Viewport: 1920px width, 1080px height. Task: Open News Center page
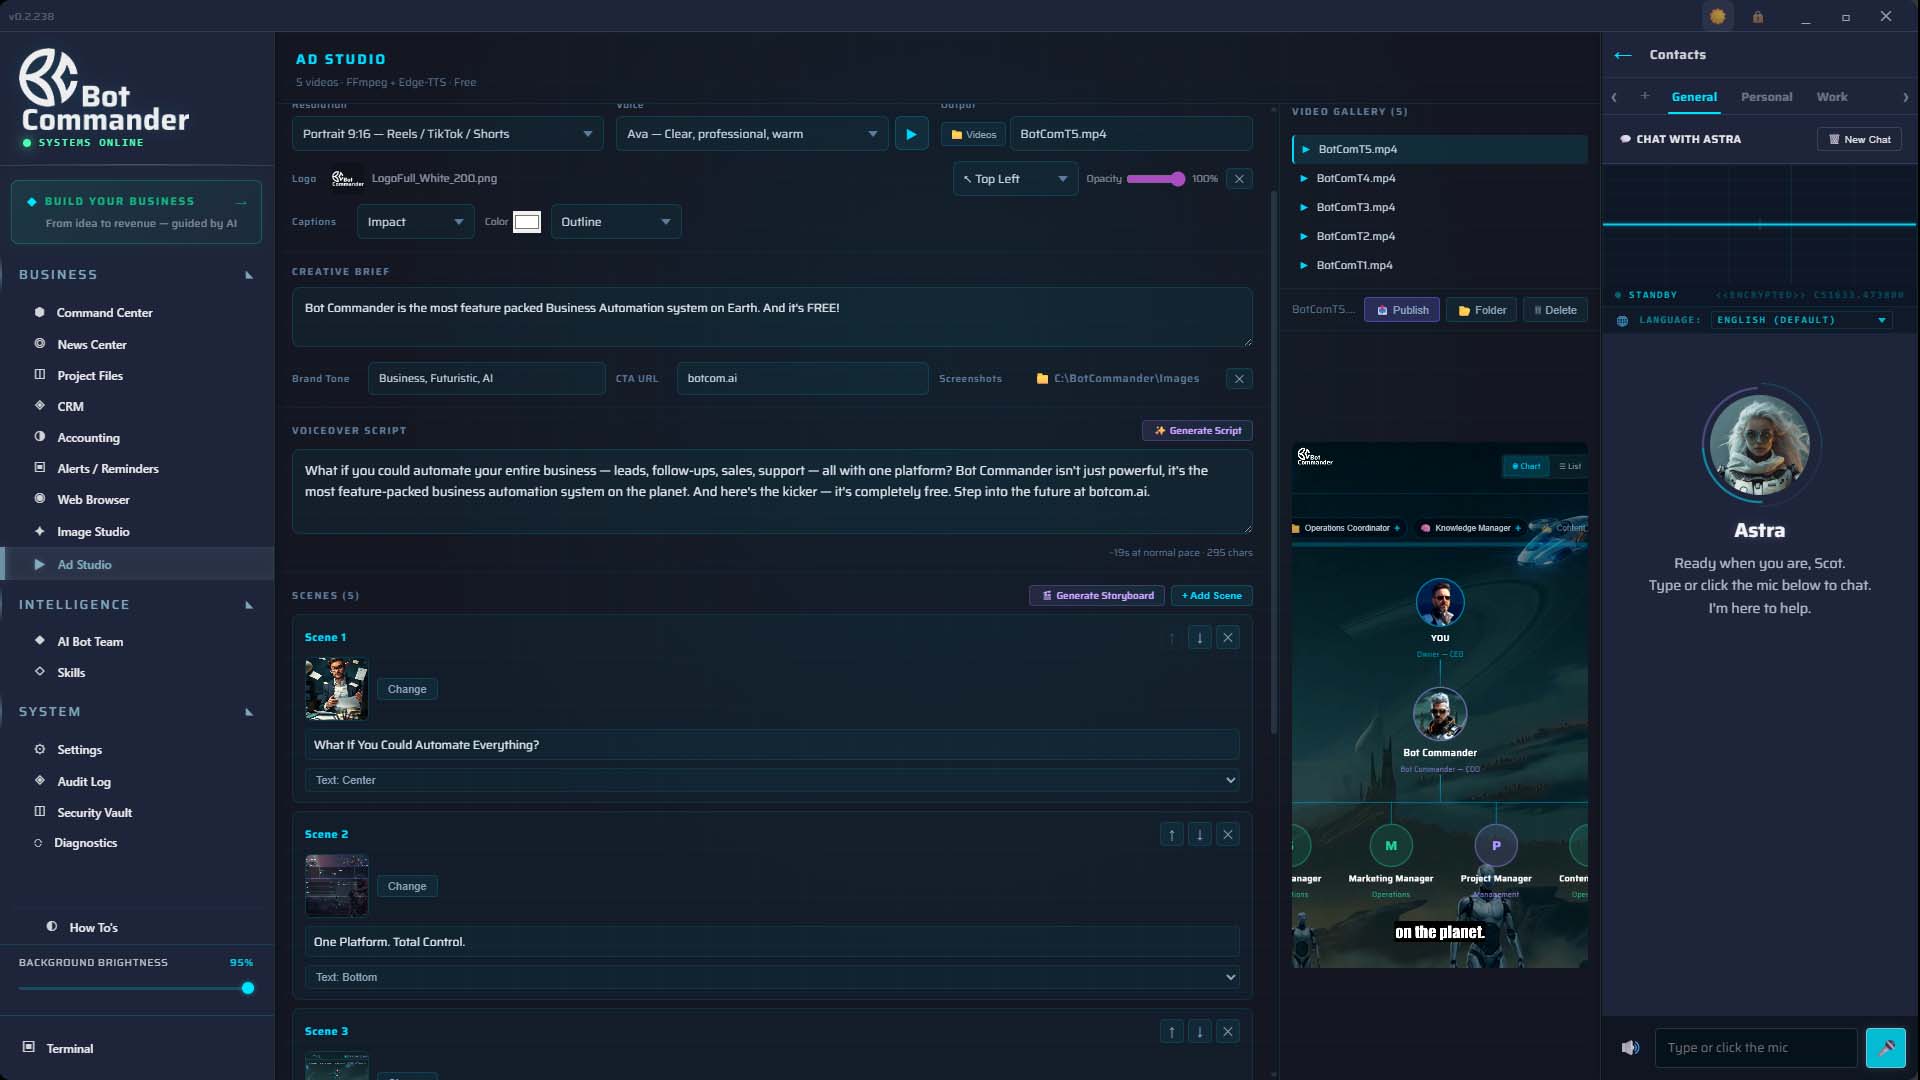pos(92,345)
